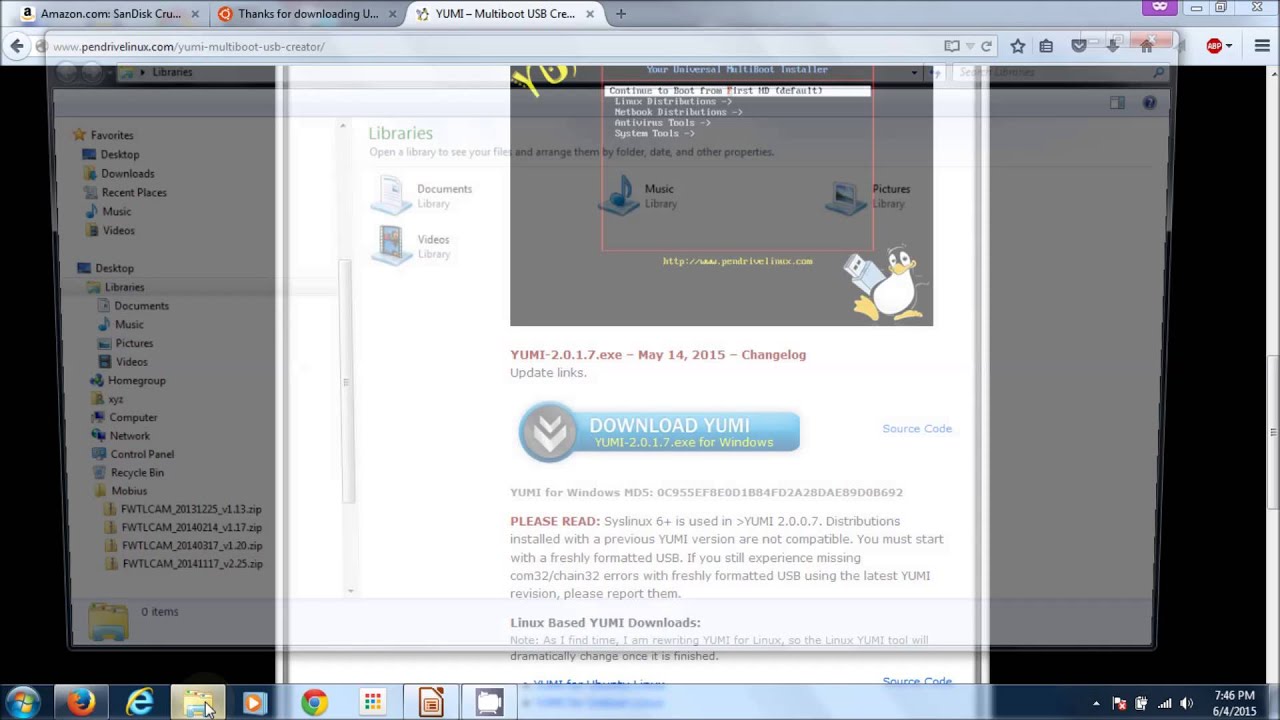The height and width of the screenshot is (720, 1280).
Task: Select Network in the navigation tree
Action: click(x=129, y=436)
